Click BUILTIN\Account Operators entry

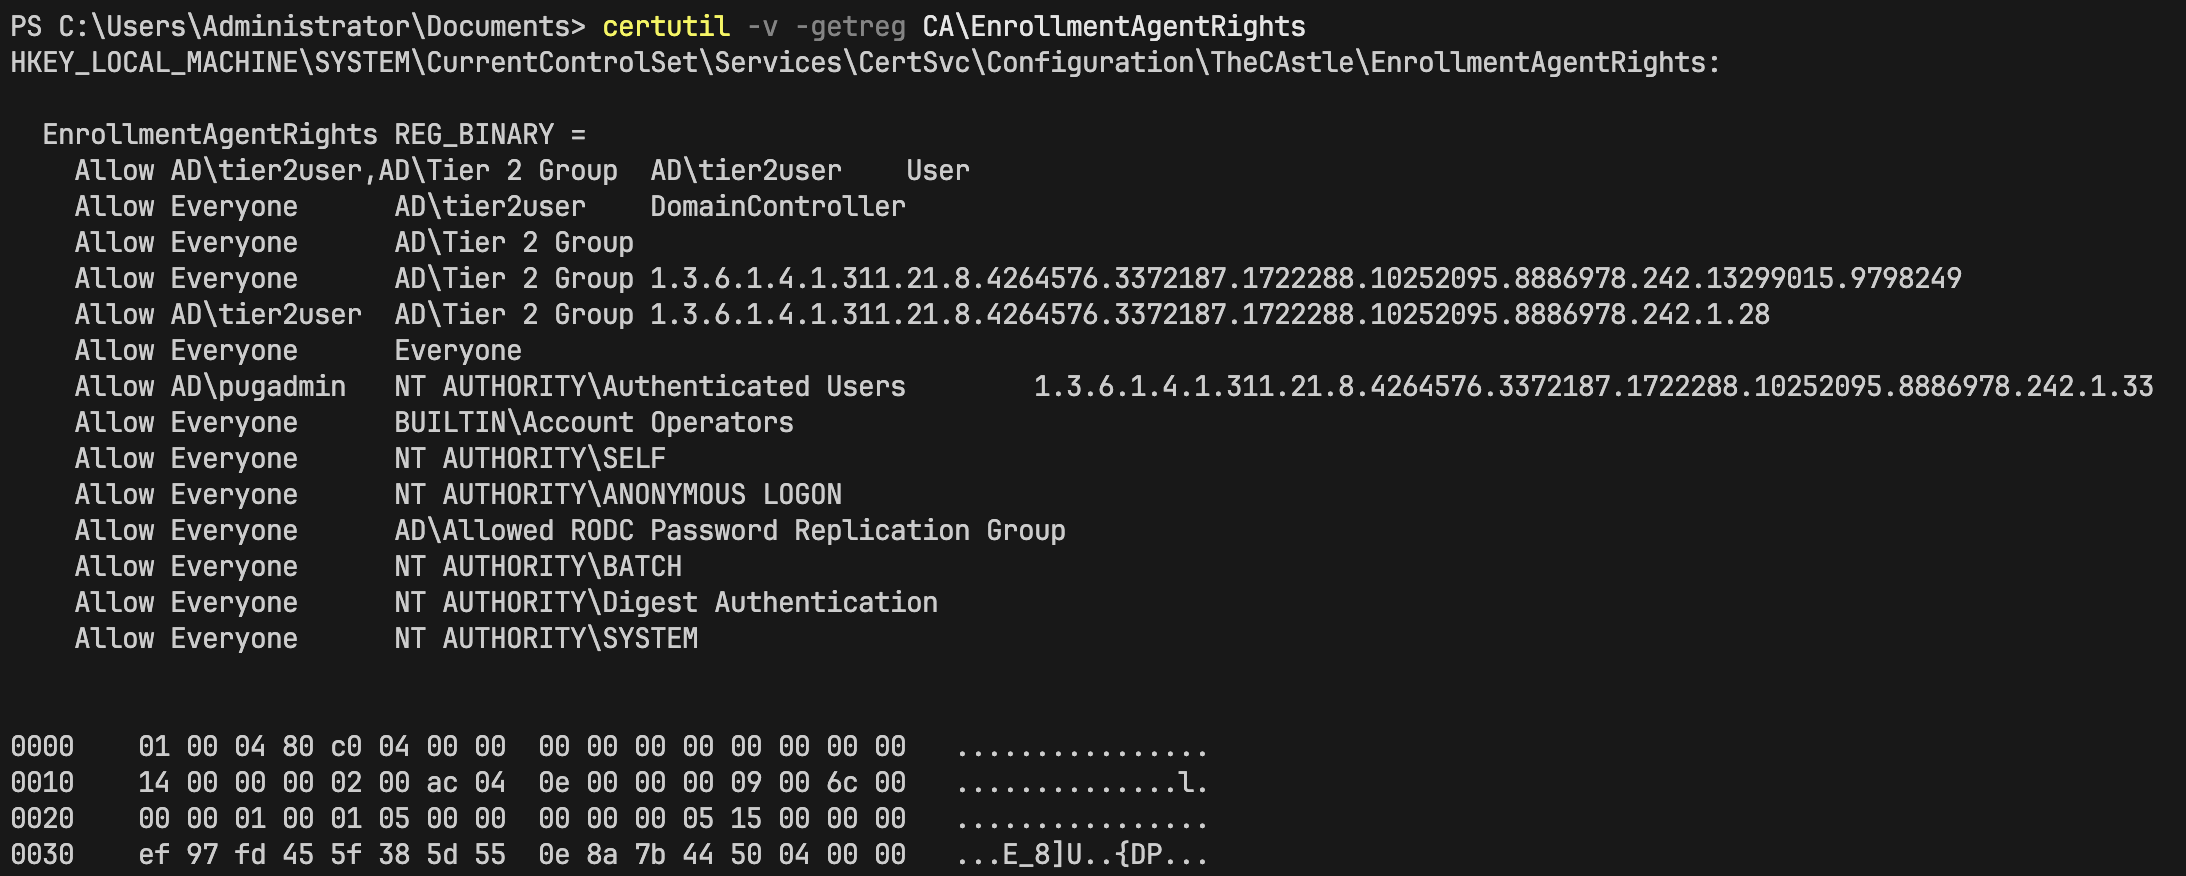coord(594,422)
